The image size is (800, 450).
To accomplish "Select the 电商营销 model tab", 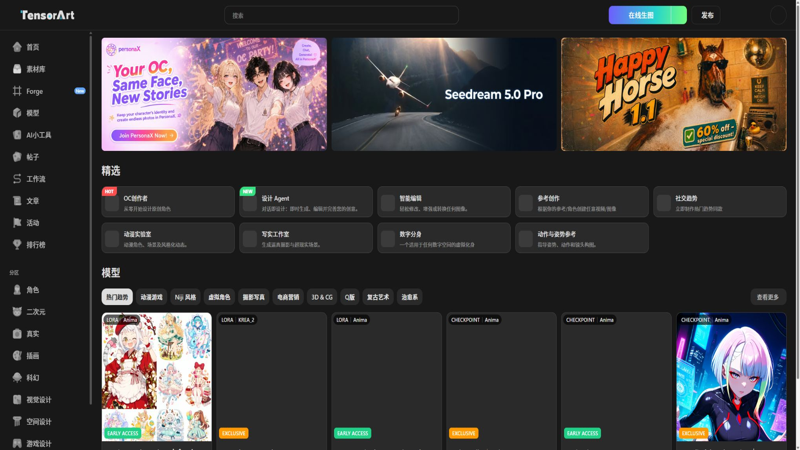I will tap(288, 297).
